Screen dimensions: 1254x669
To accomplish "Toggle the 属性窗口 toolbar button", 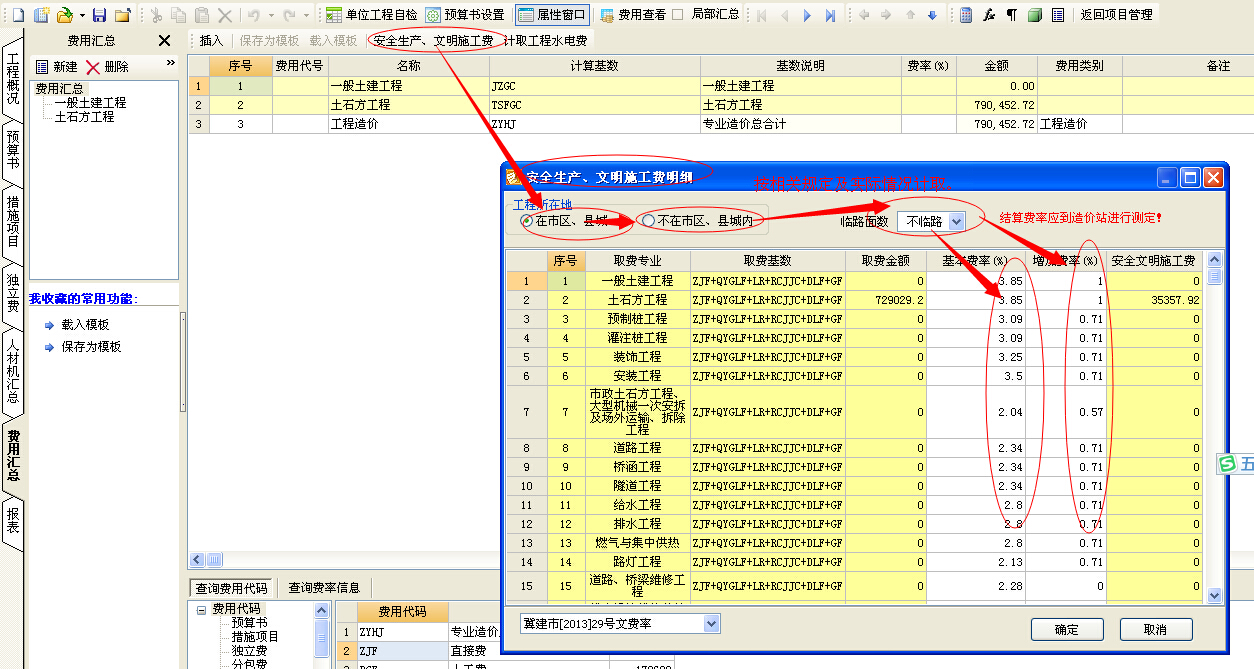I will click(x=553, y=15).
